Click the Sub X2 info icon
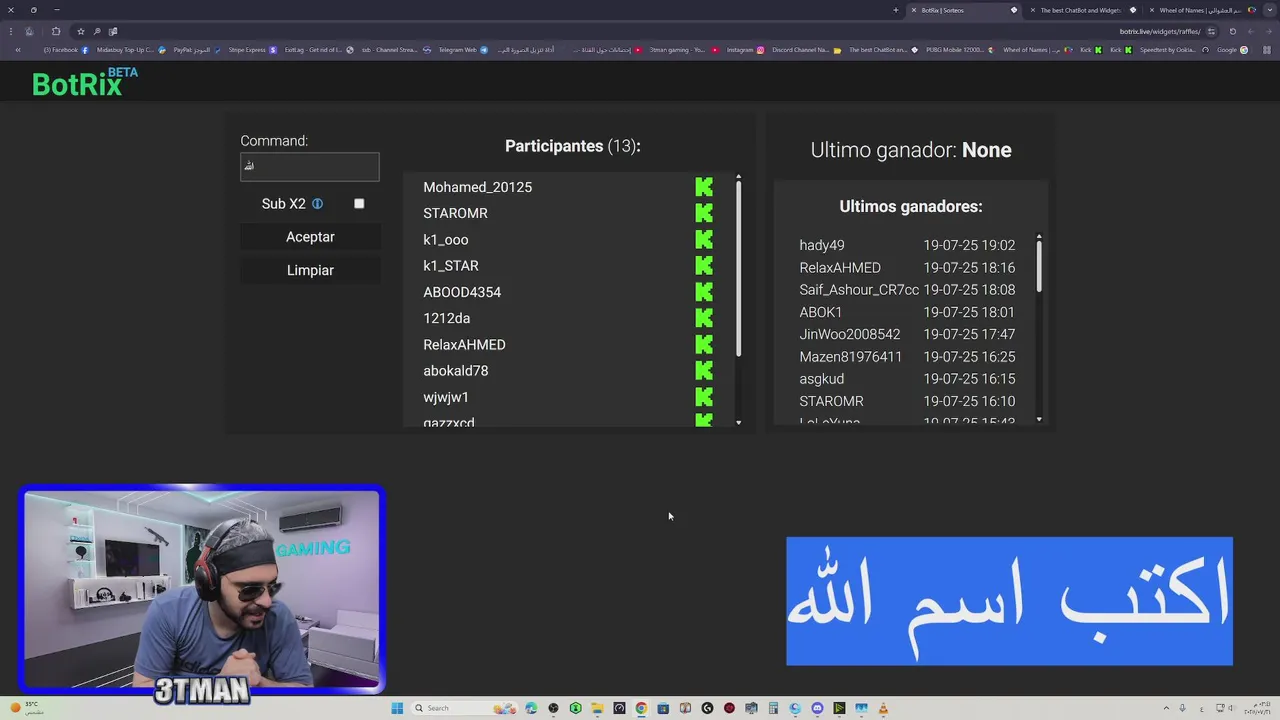The width and height of the screenshot is (1280, 720). click(317, 204)
